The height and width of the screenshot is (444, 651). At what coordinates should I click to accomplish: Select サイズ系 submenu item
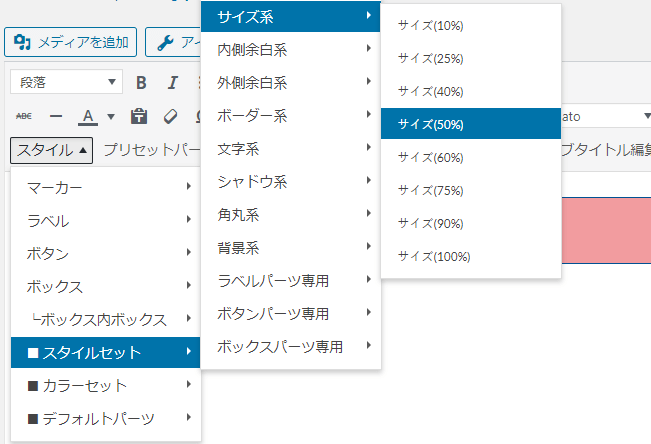click(x=291, y=17)
